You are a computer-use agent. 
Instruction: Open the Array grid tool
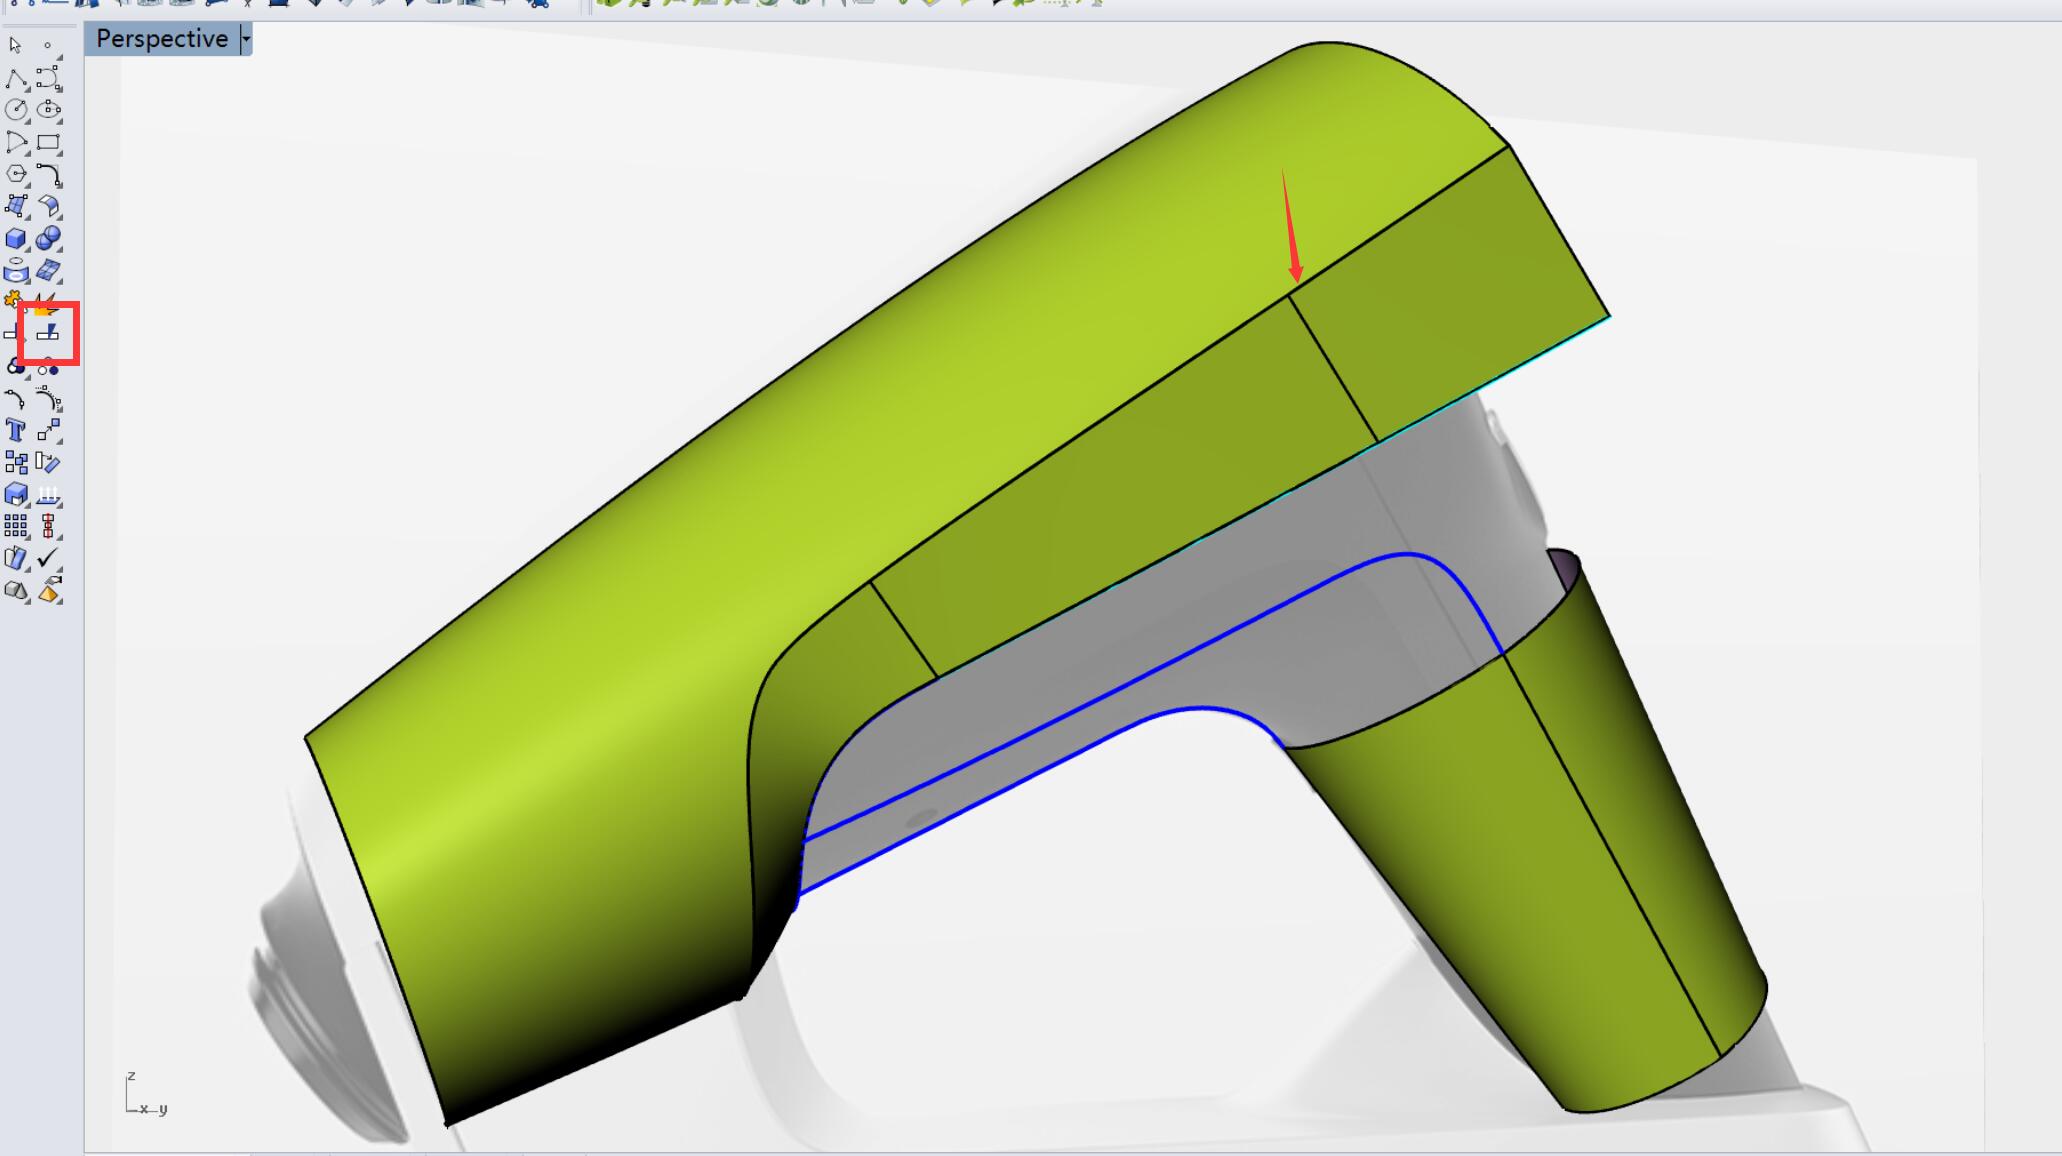coord(15,526)
